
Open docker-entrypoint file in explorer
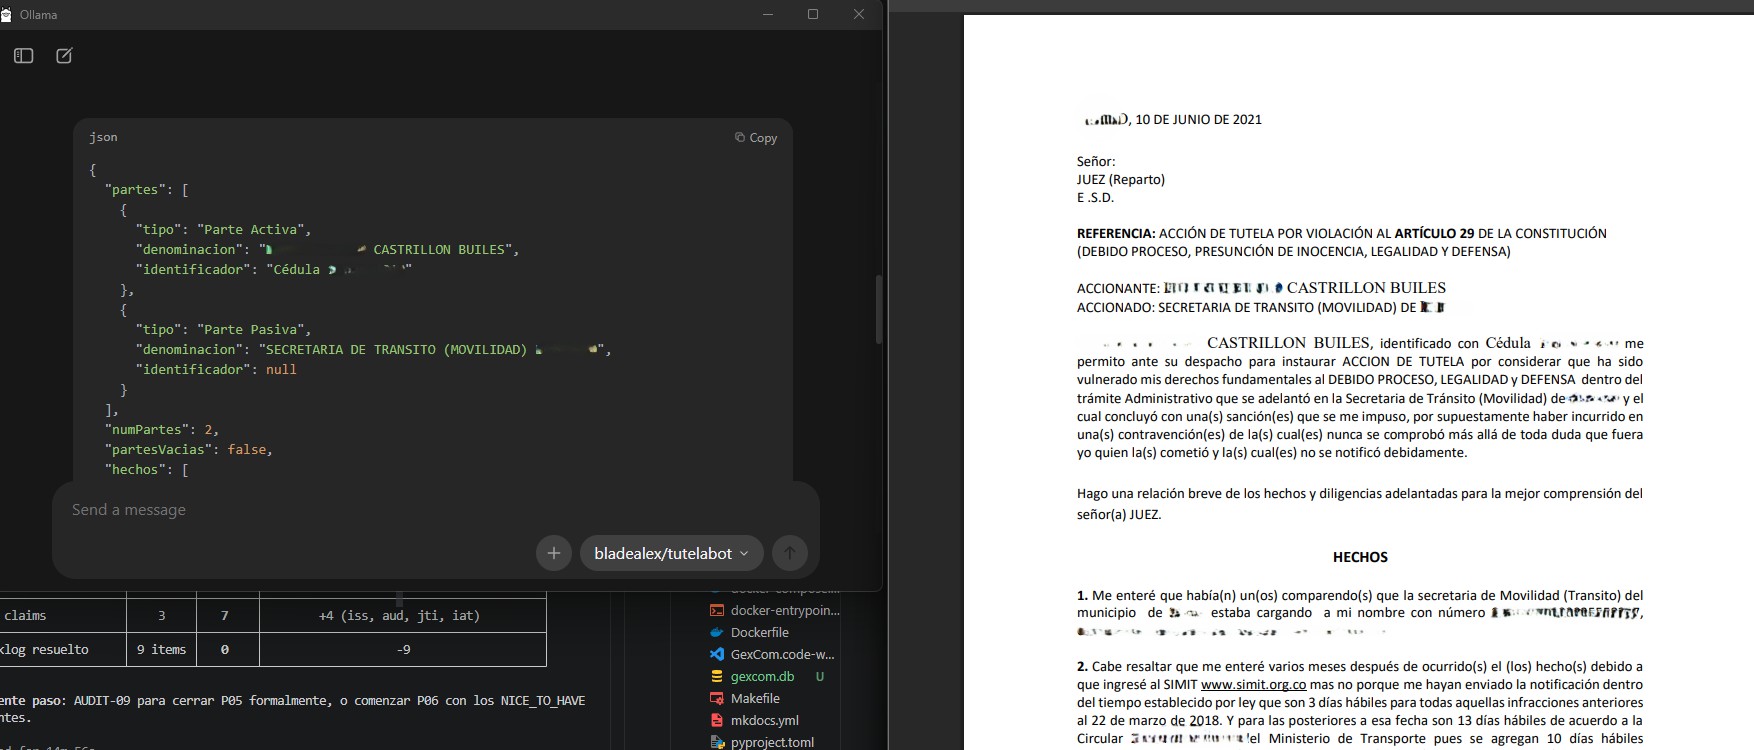[785, 610]
